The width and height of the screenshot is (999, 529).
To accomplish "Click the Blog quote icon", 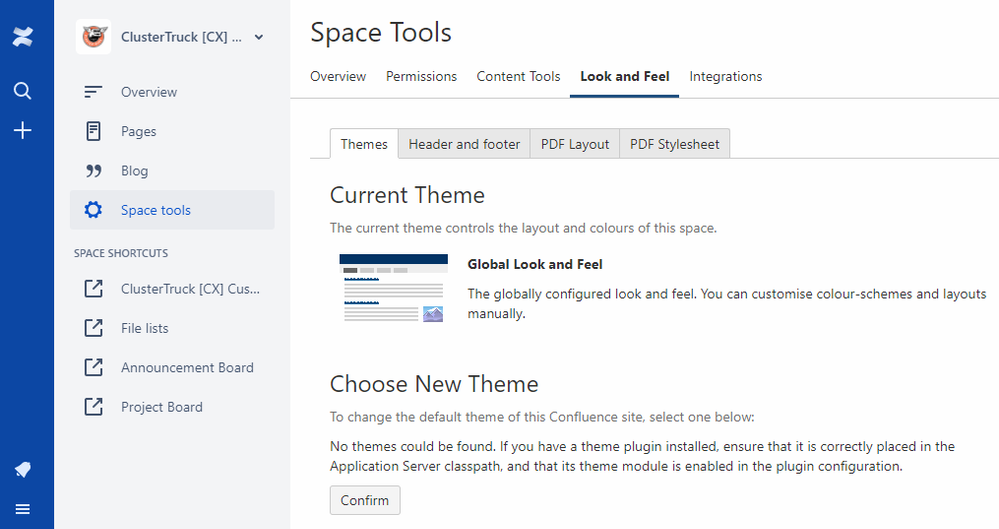I will [93, 171].
